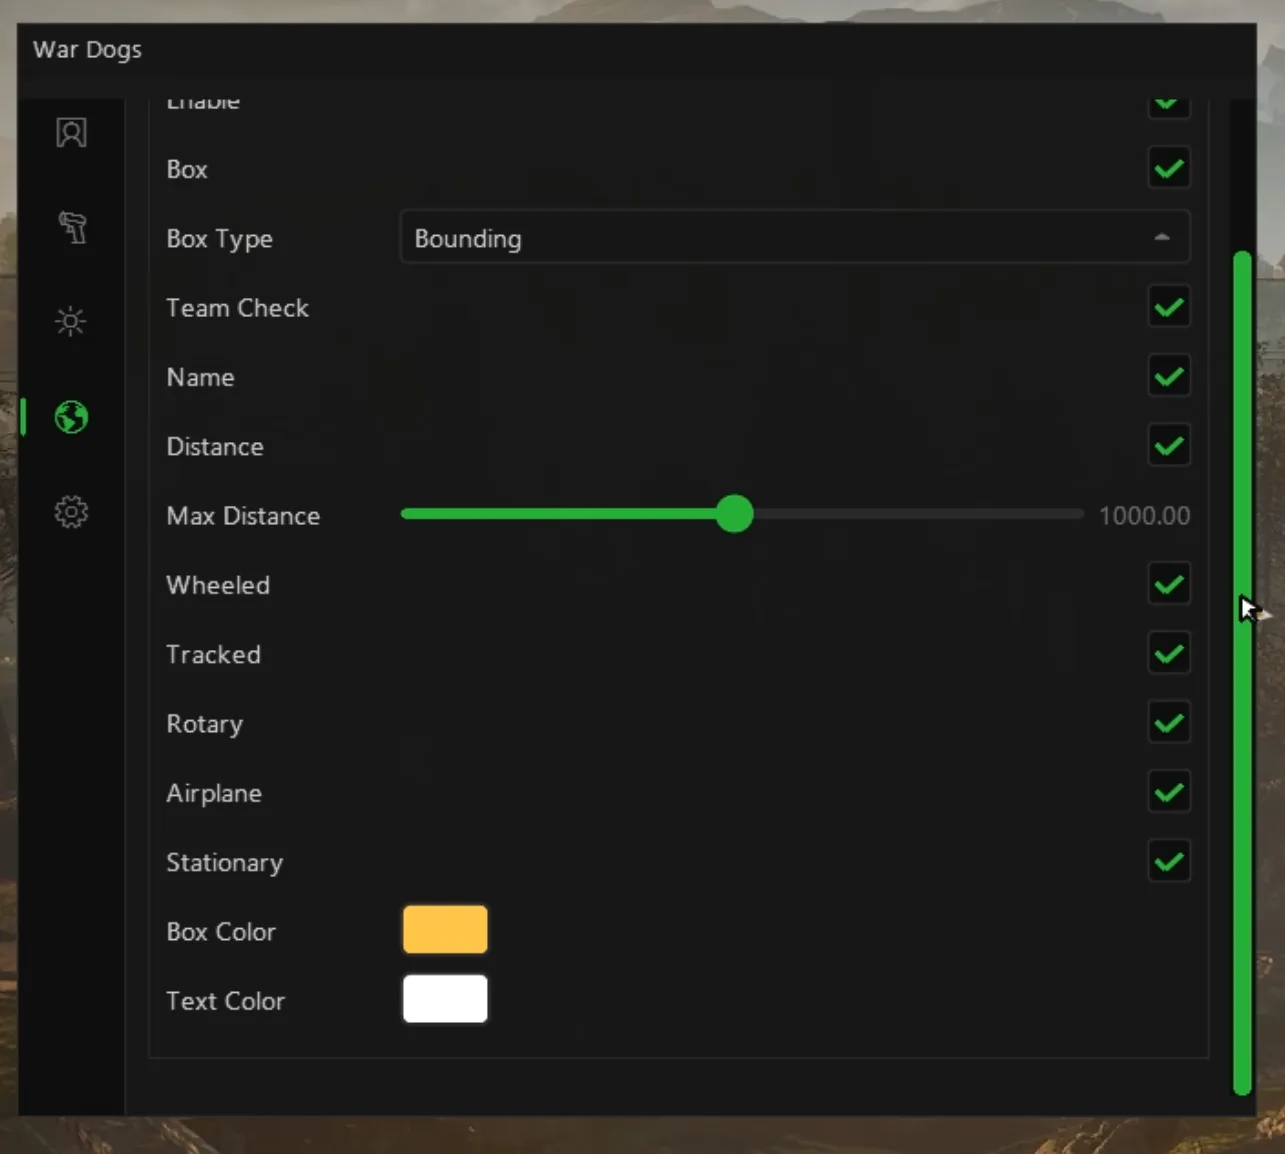Open the player profile sidebar tab
Viewport: 1285px width, 1154px height.
(x=71, y=132)
